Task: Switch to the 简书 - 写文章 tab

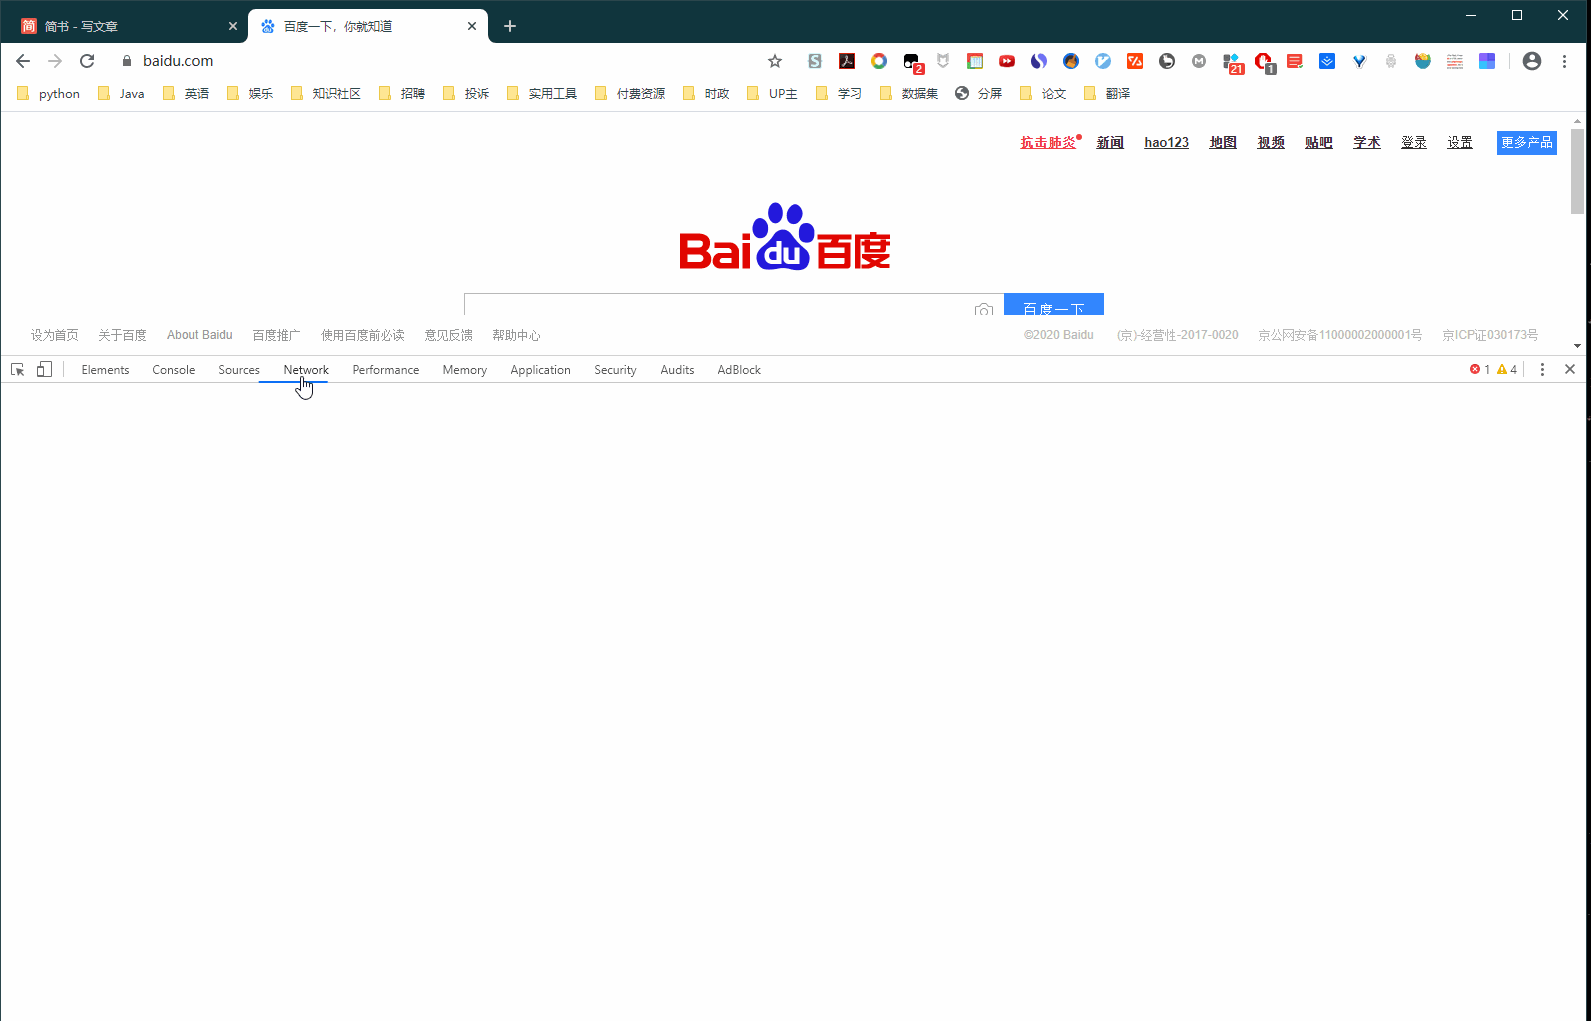Action: click(x=123, y=26)
